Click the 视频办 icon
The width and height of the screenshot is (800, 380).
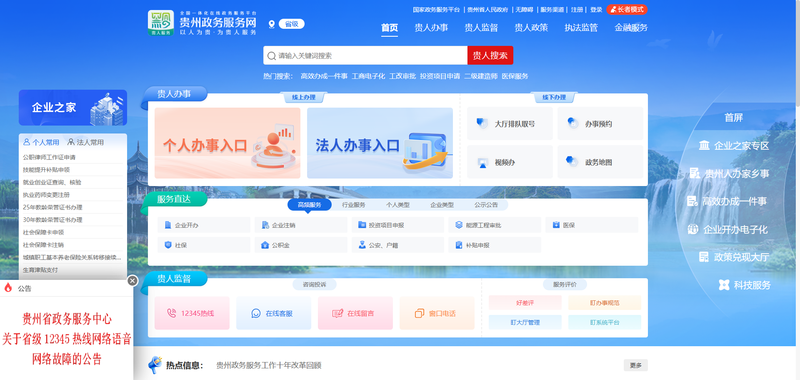[482, 162]
